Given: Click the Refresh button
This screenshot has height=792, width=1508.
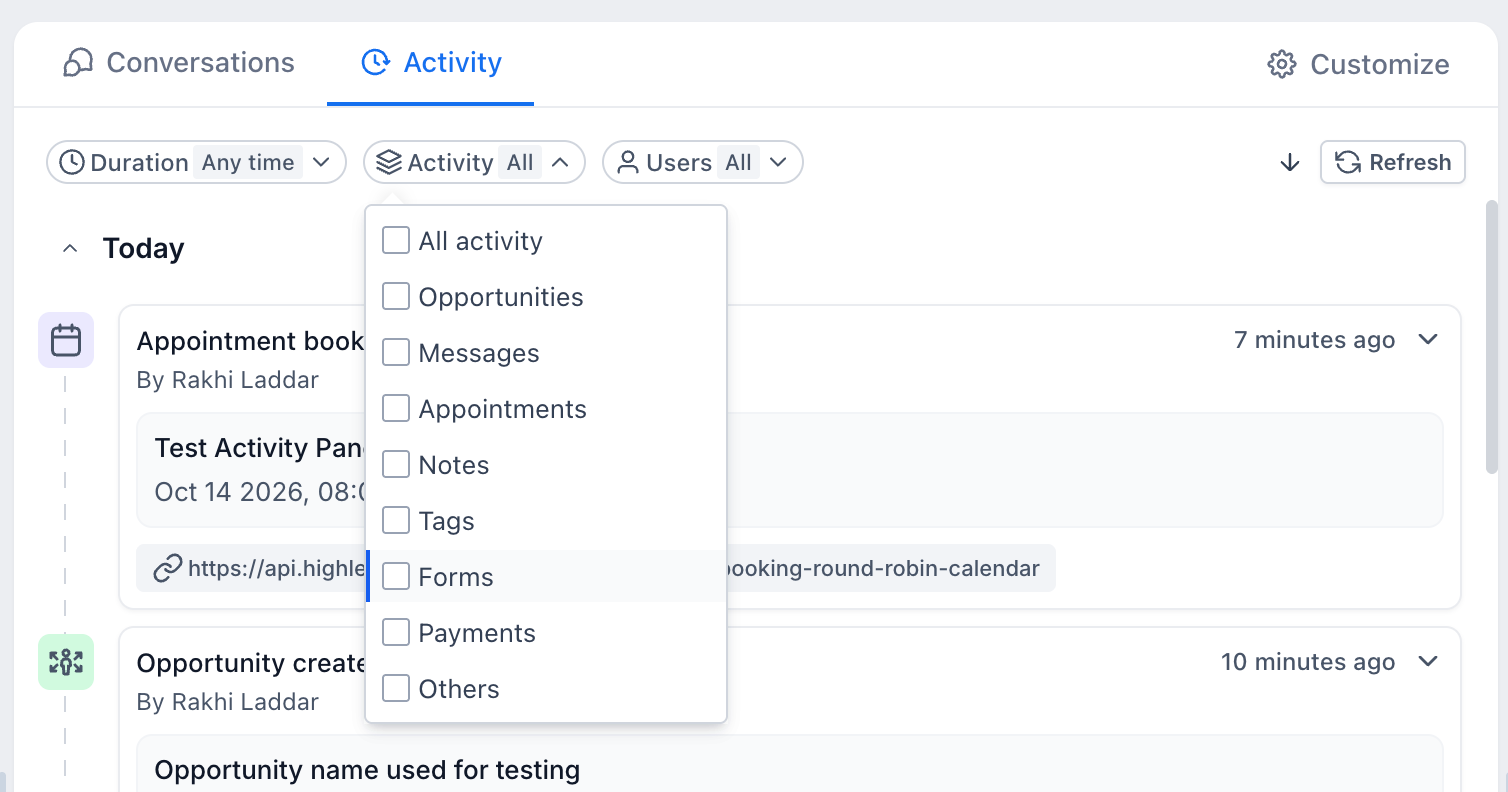Looking at the screenshot, I should [x=1393, y=162].
